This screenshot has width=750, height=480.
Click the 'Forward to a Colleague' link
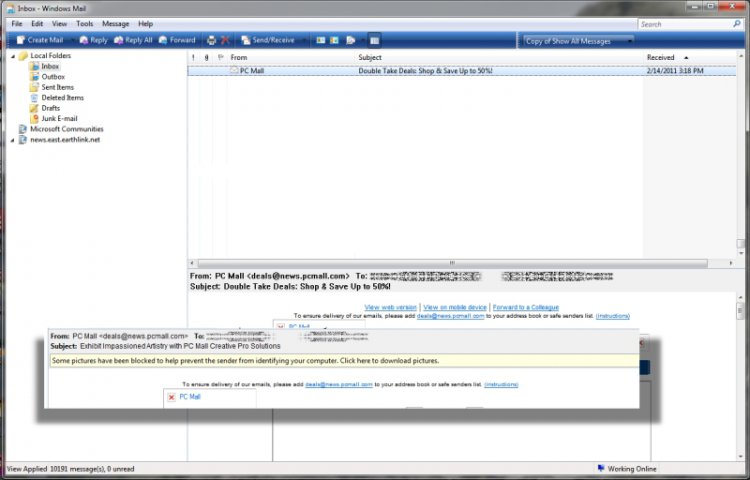point(526,307)
